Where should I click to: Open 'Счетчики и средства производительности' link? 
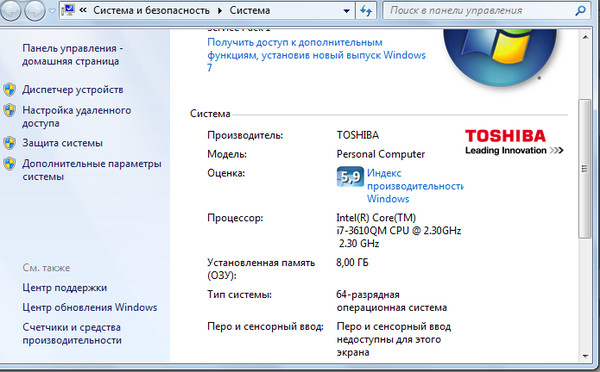(x=72, y=334)
